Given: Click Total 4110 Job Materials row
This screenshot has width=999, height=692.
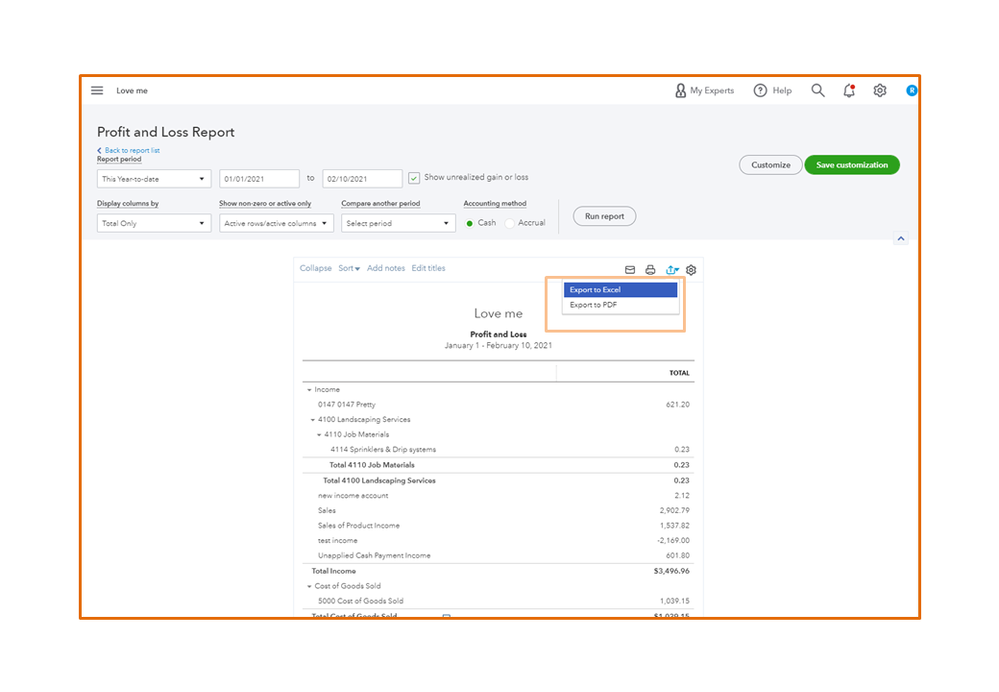Looking at the screenshot, I should 498,465.
